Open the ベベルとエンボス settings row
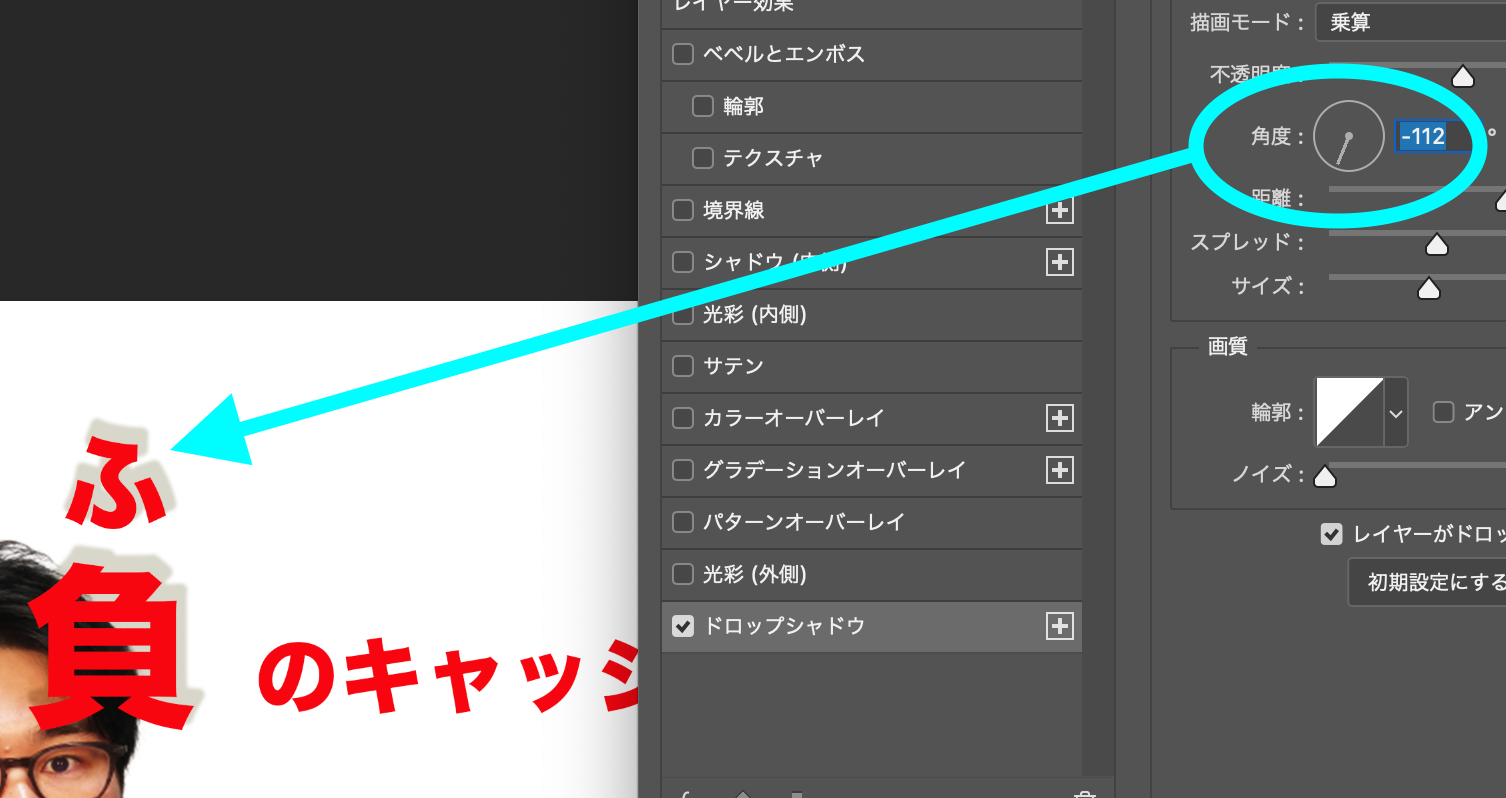 872,54
